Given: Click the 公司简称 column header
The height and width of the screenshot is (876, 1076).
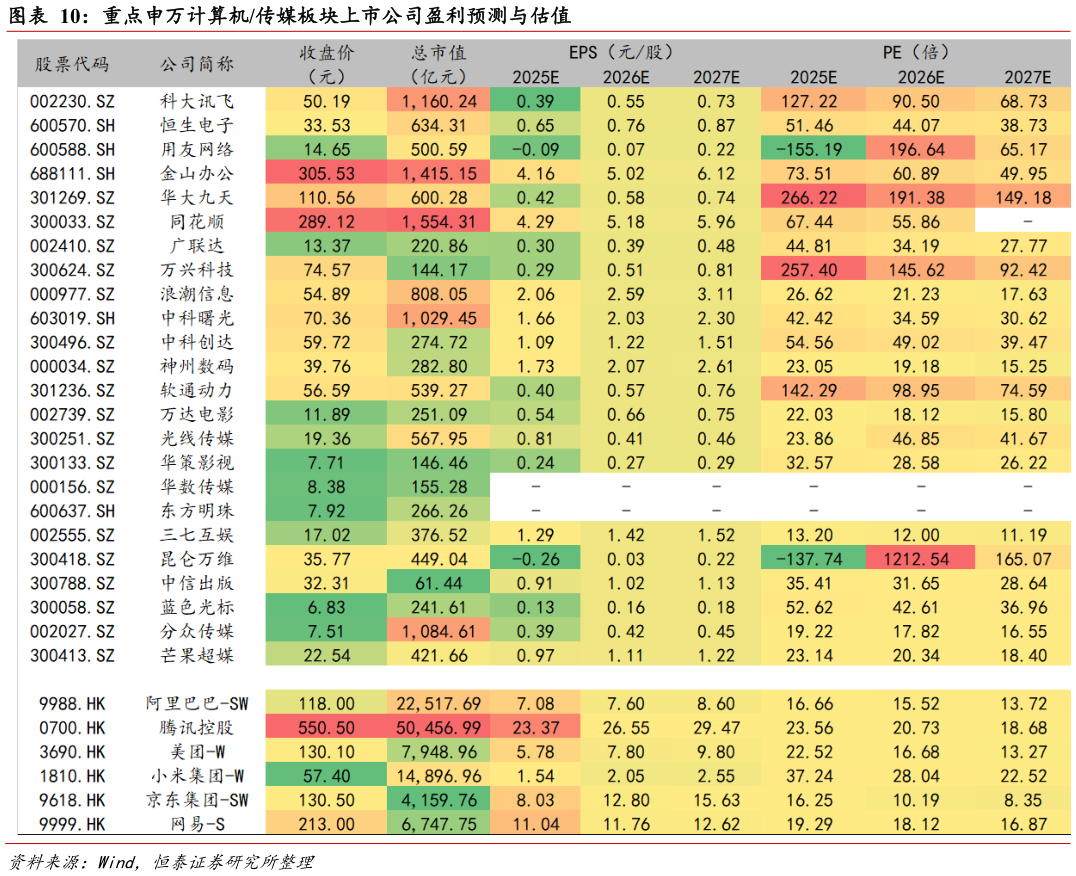Looking at the screenshot, I should click(x=198, y=62).
